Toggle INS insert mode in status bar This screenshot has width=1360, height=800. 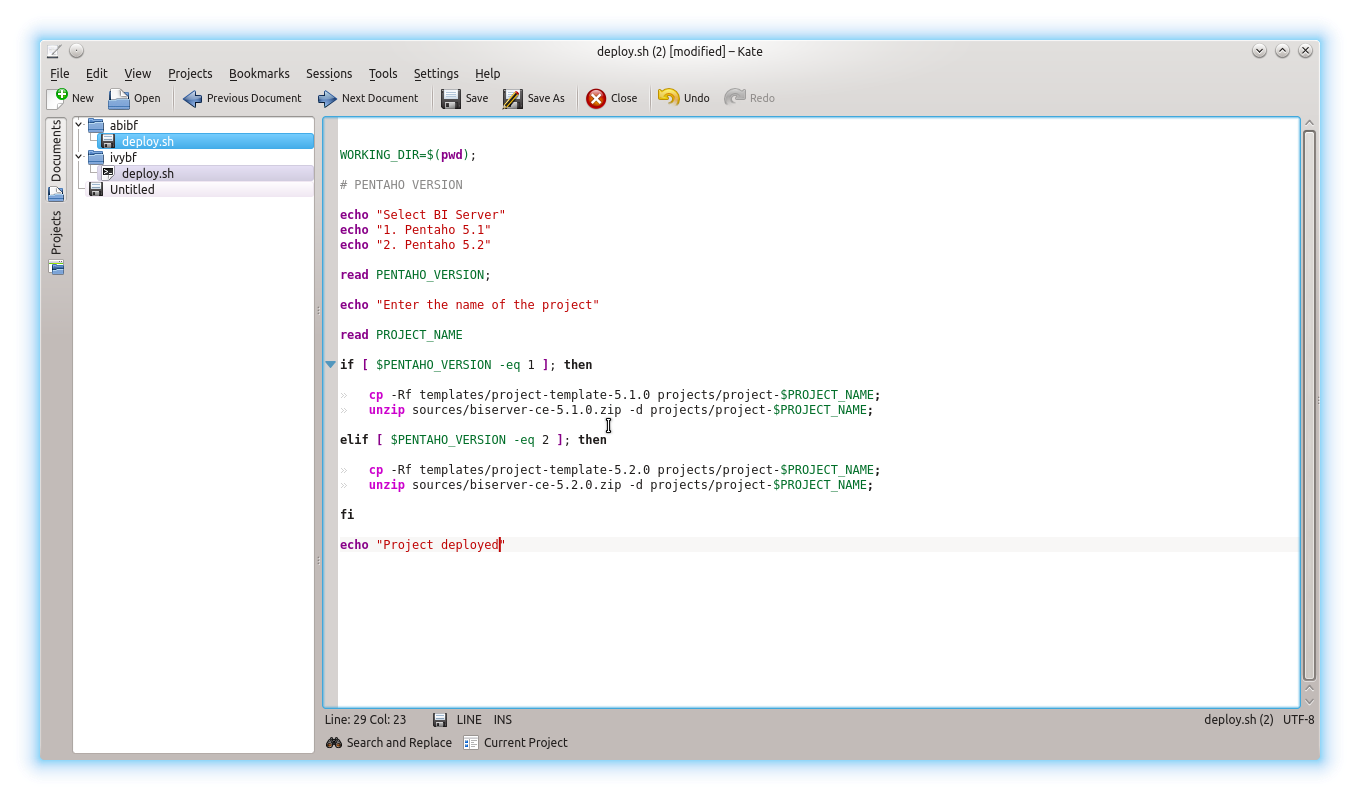(503, 720)
